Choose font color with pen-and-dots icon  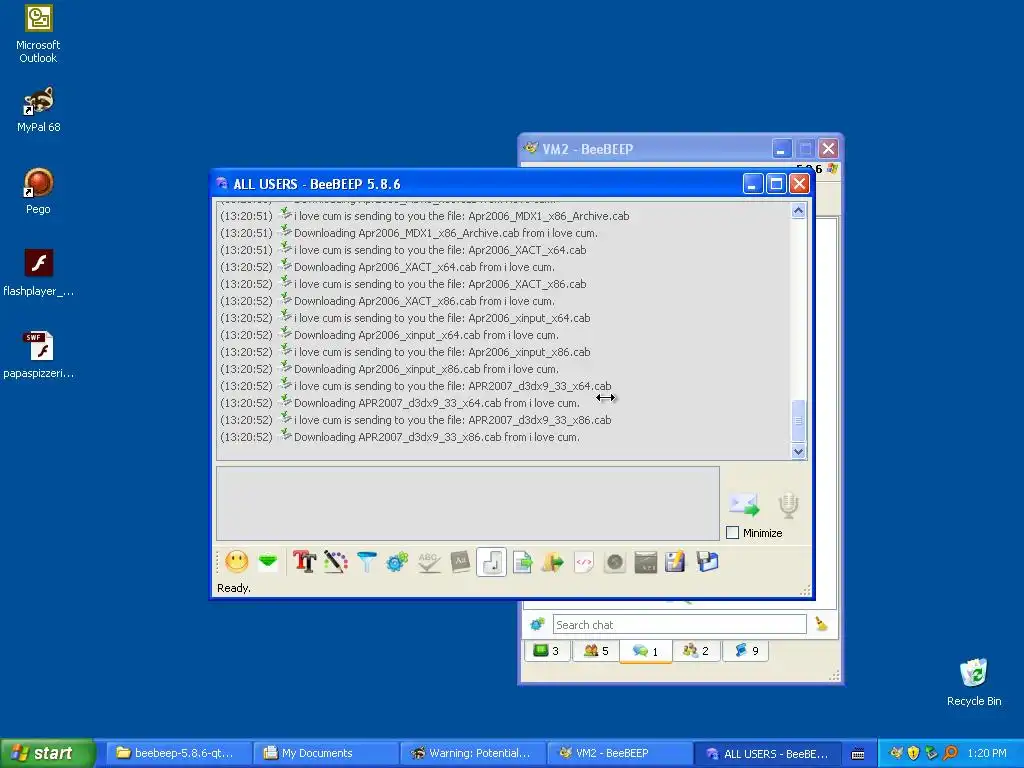335,562
